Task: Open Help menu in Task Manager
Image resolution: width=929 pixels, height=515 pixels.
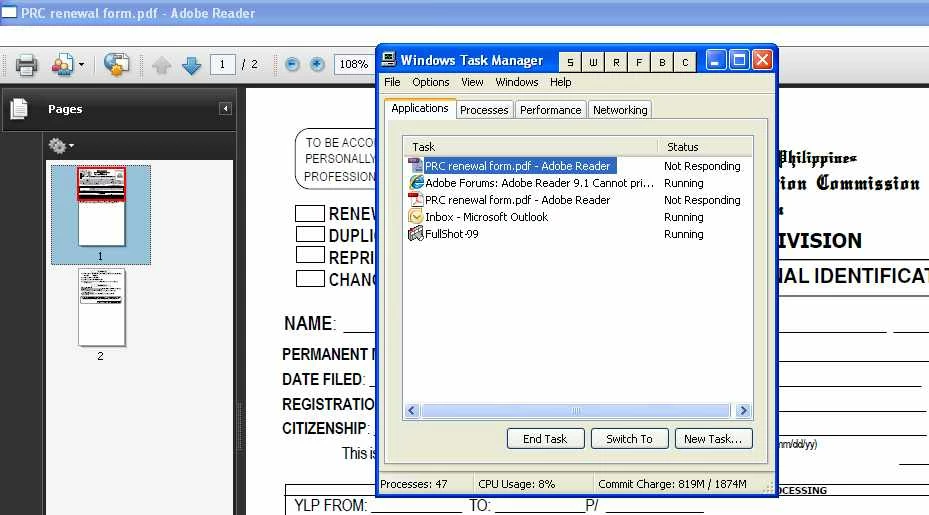Action: (x=560, y=82)
